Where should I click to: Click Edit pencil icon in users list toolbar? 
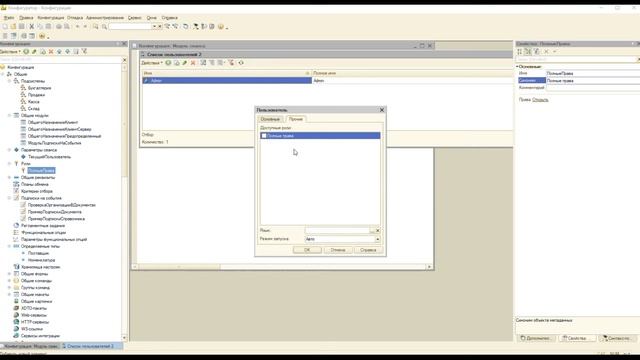click(184, 63)
